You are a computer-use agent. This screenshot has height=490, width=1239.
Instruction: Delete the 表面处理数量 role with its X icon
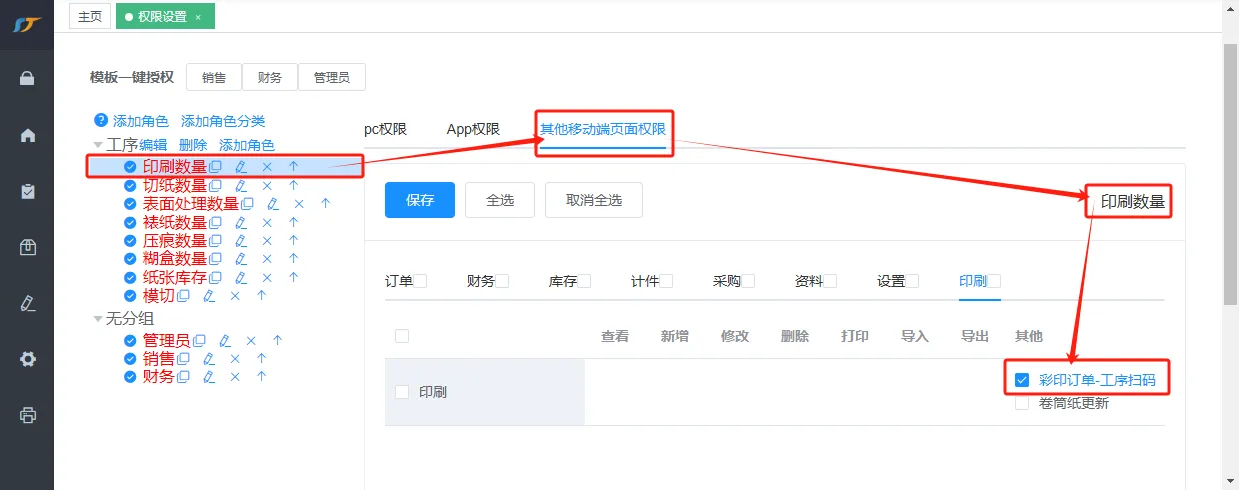[299, 204]
